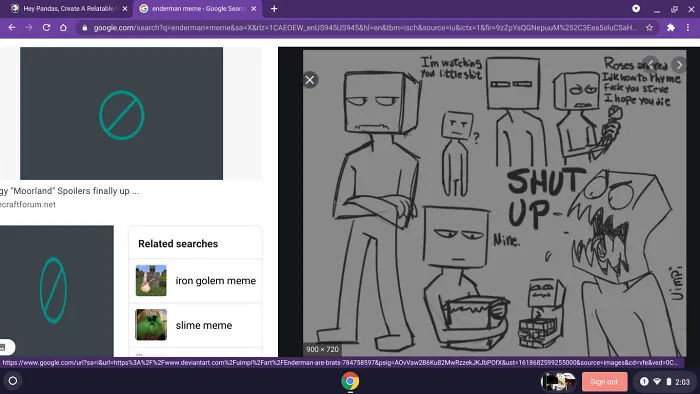The height and width of the screenshot is (394, 700).
Task: View site info via the lock icon
Action: click(85, 28)
